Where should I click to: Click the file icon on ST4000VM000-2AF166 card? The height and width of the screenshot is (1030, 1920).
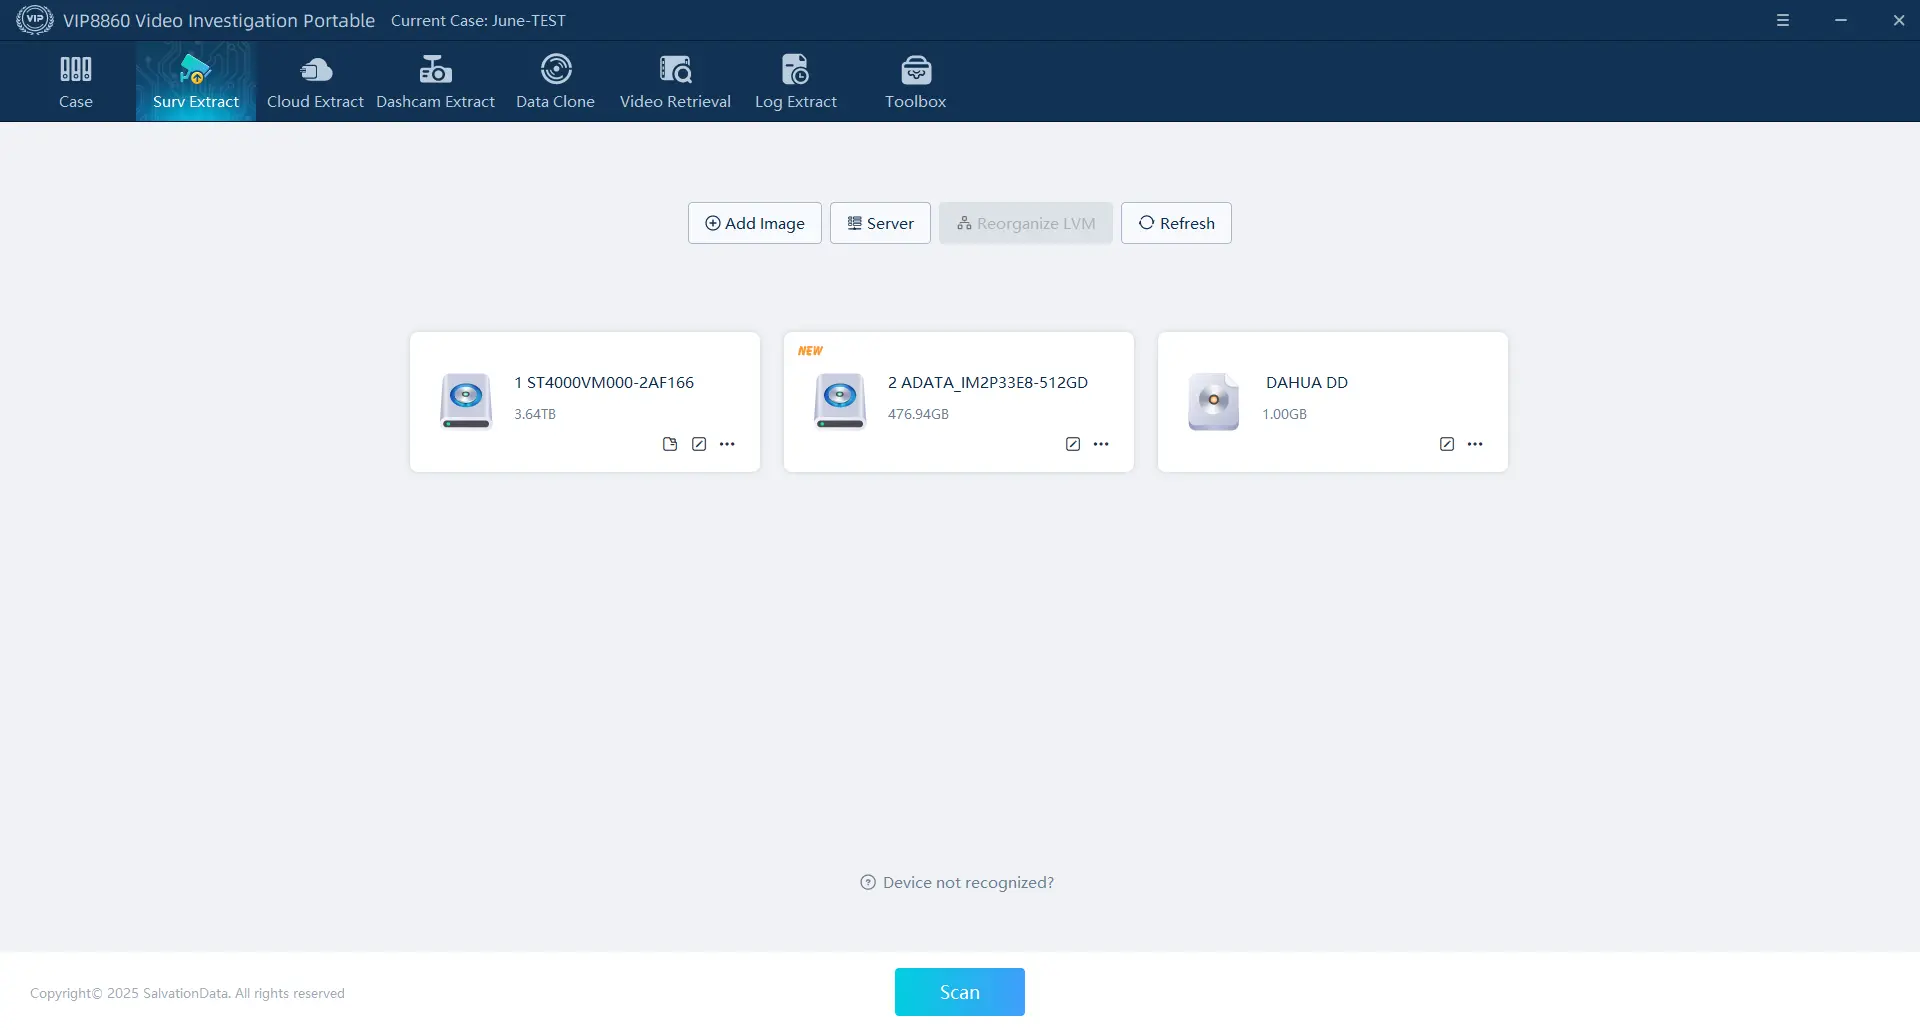tap(670, 444)
